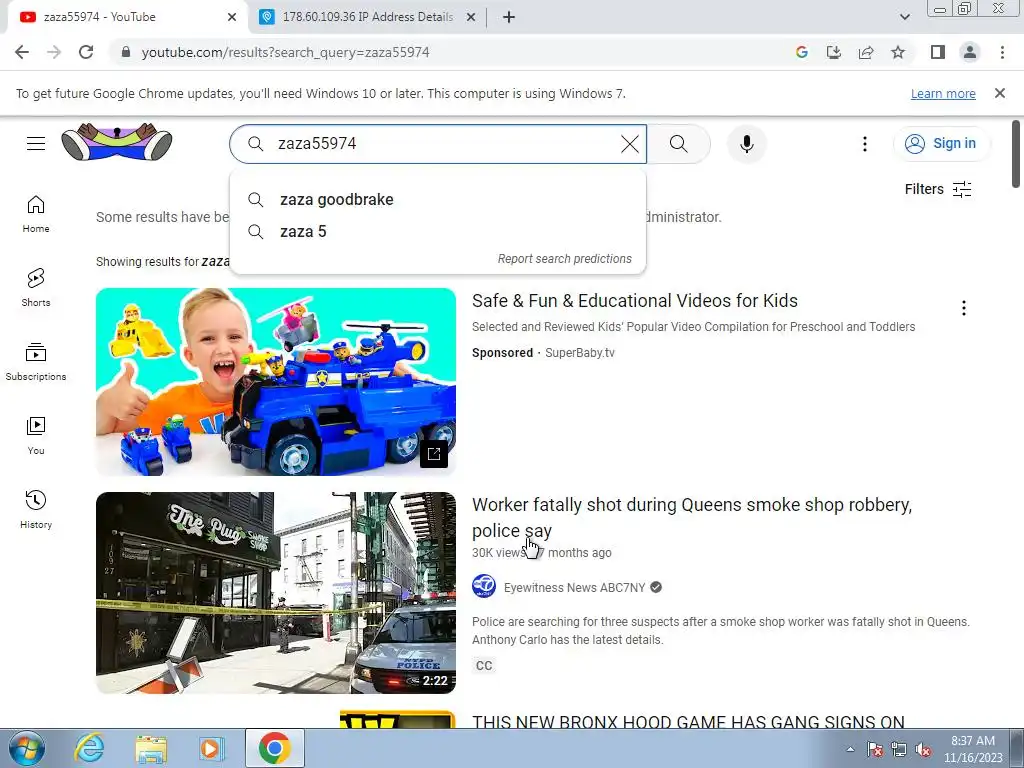Open Windows Explorer folder from the taskbar
This screenshot has width=1024, height=768.
151,748
